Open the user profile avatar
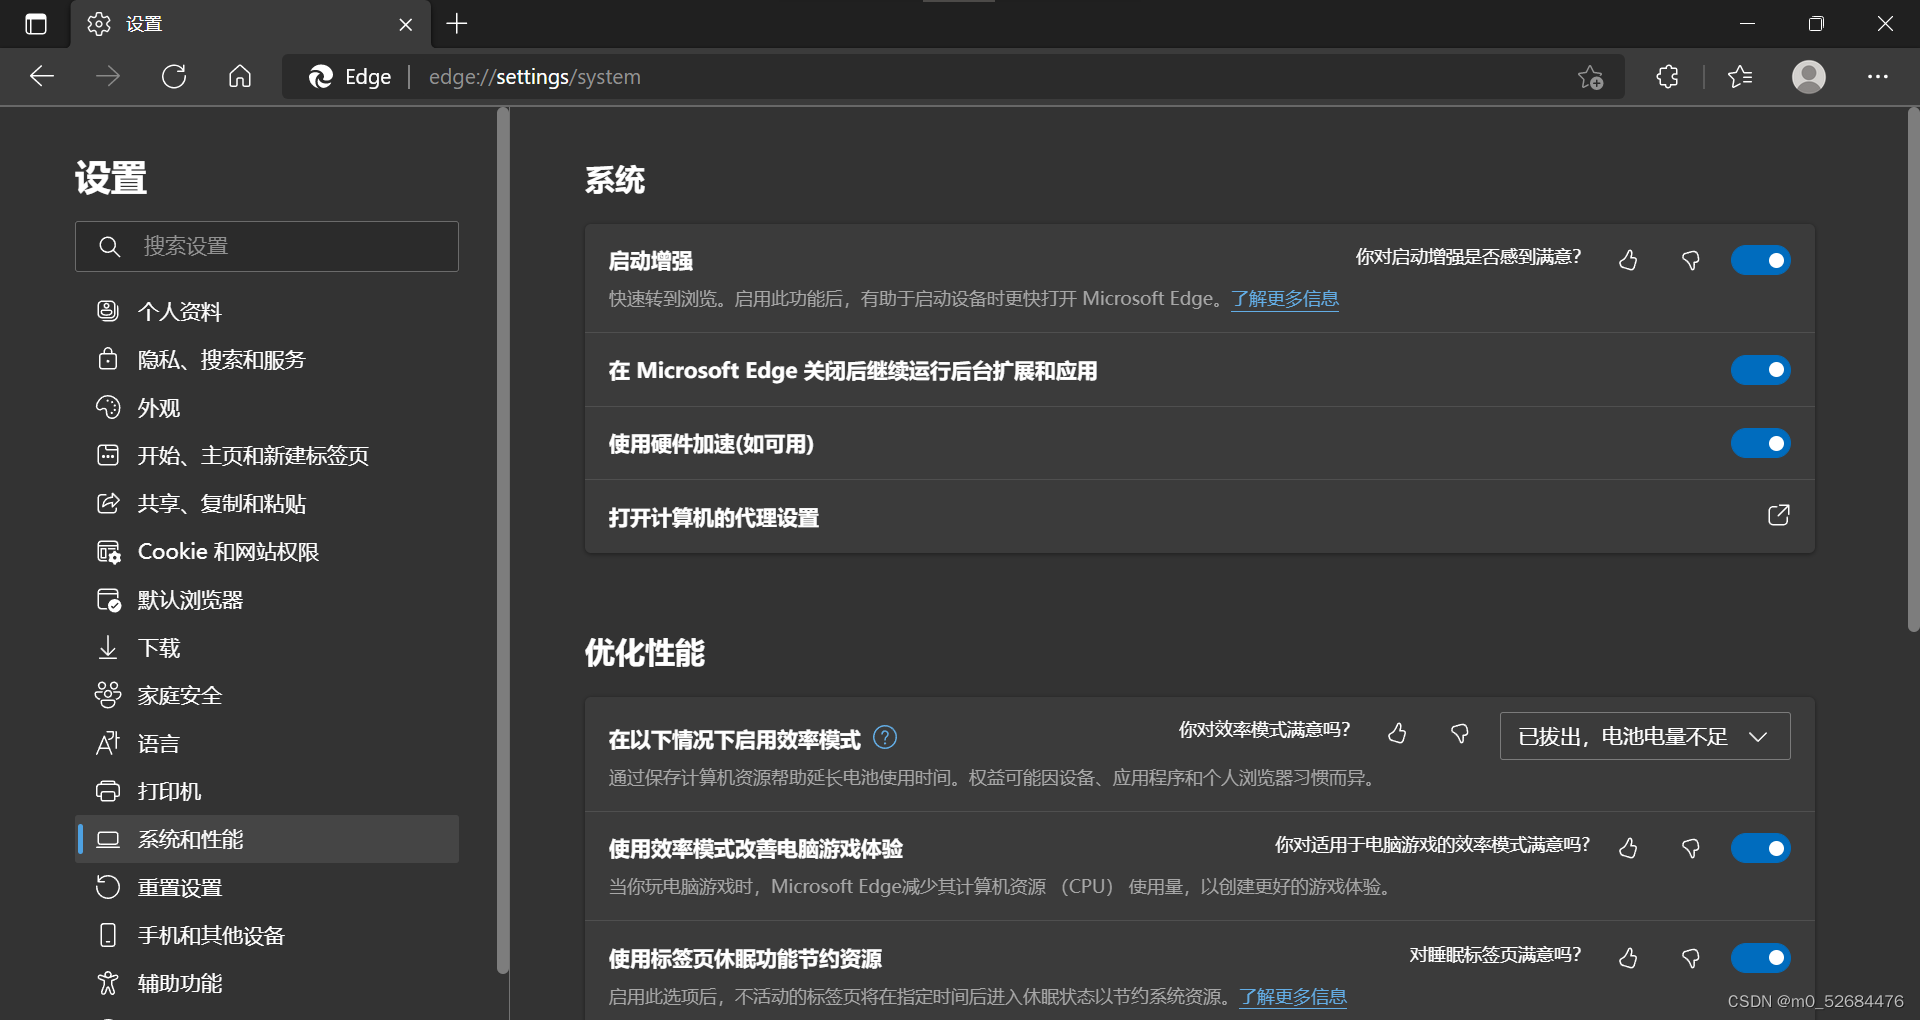The width and height of the screenshot is (1920, 1020). (1809, 77)
